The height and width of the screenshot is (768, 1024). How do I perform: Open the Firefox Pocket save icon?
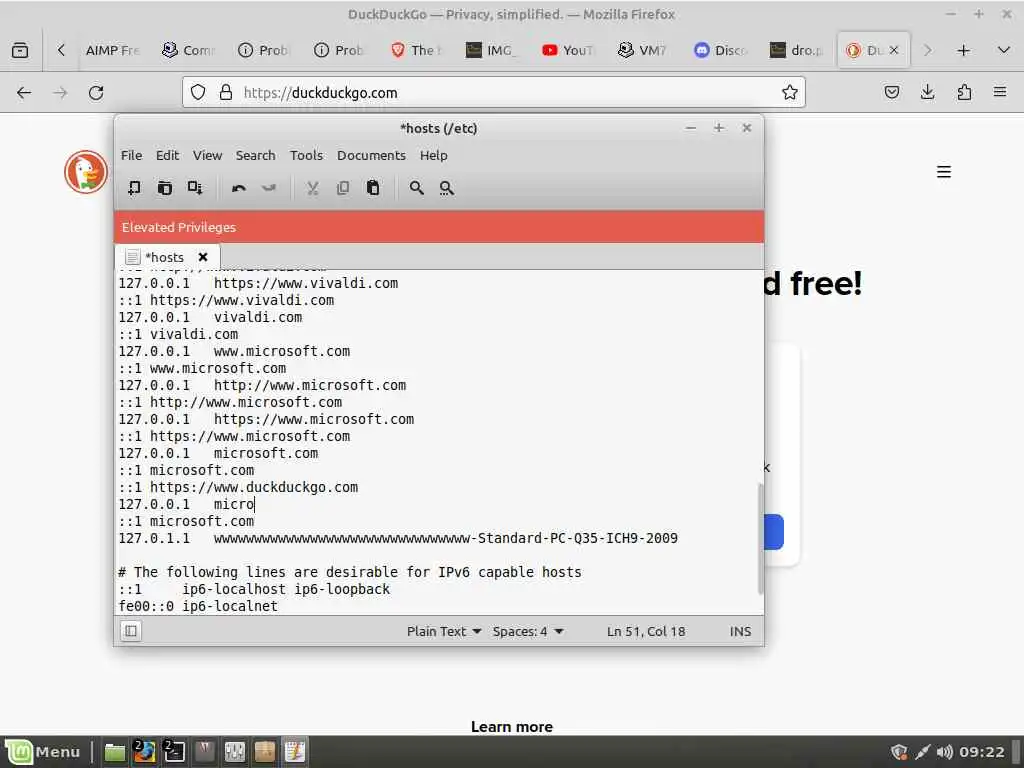tap(891, 93)
